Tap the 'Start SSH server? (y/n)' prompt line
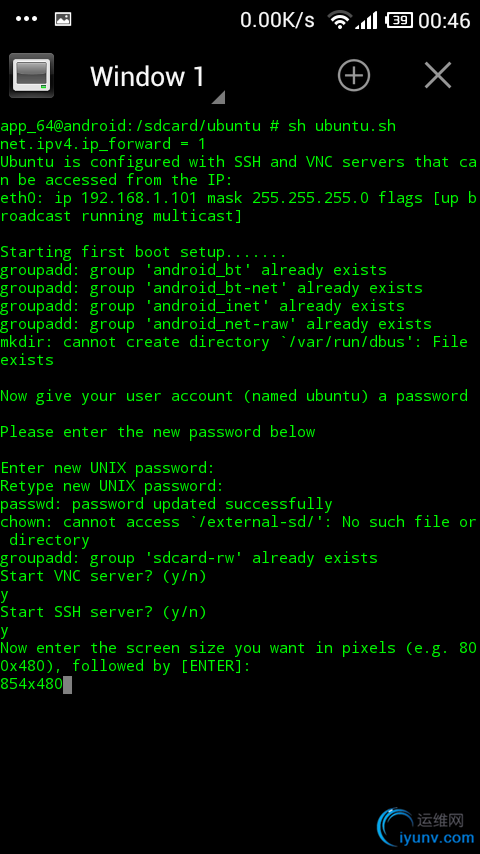The width and height of the screenshot is (480, 854). [104, 612]
